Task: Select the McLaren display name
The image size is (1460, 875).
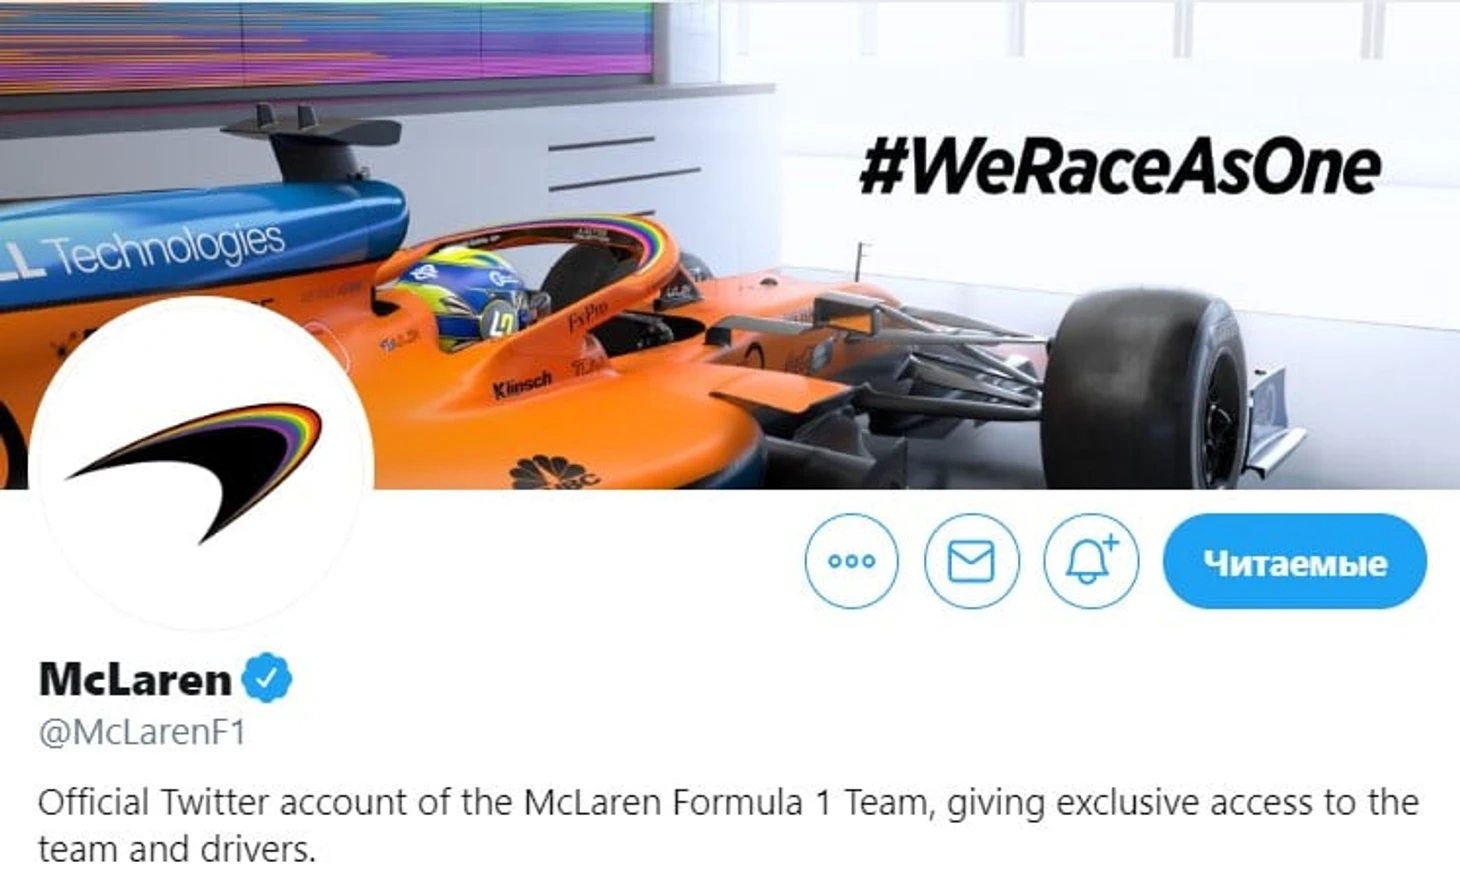Action: point(135,680)
